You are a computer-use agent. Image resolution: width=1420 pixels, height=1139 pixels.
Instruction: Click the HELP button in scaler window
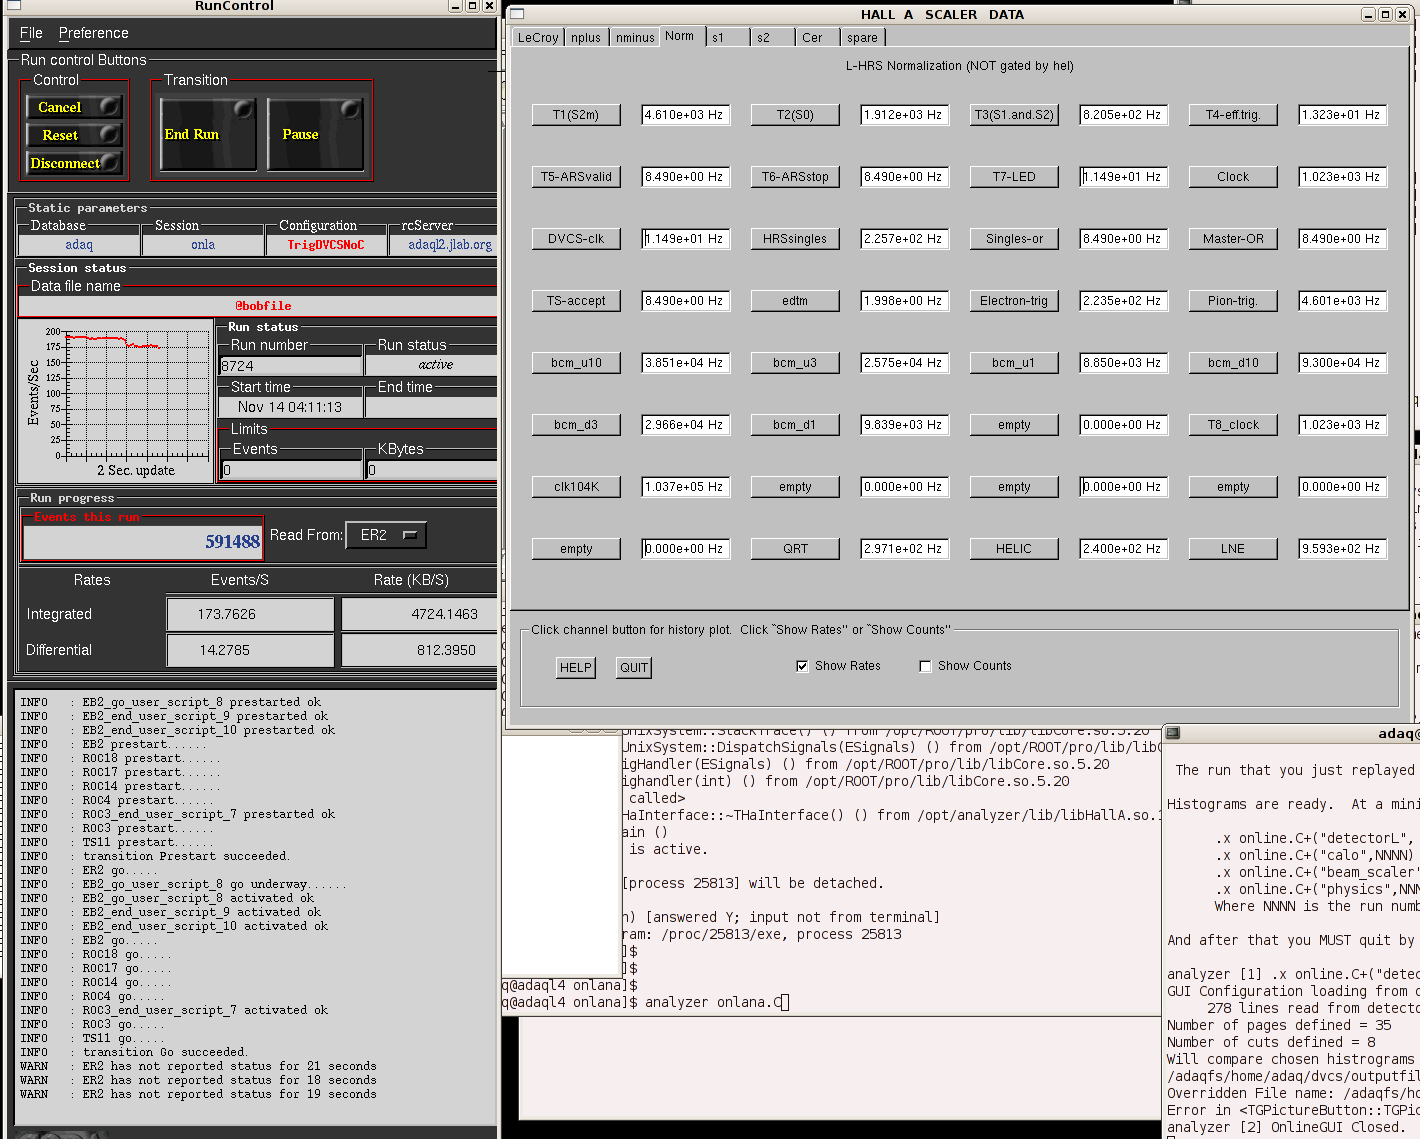(x=576, y=668)
